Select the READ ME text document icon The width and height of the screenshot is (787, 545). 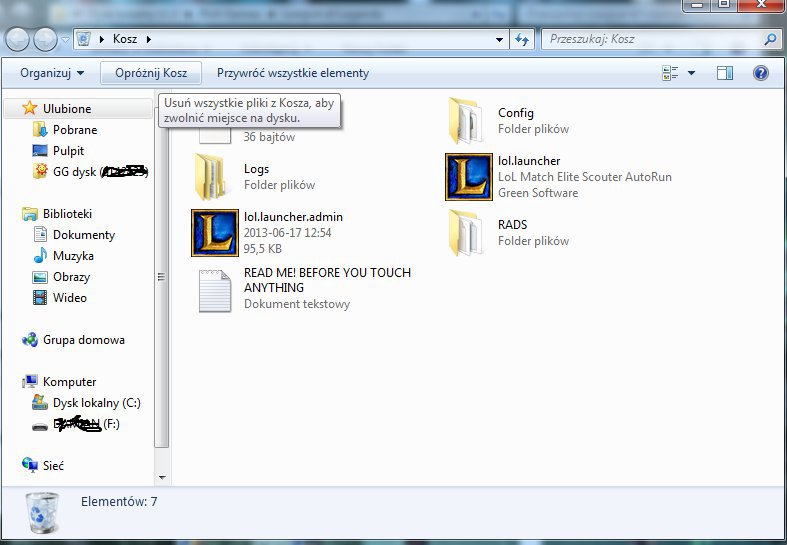click(215, 291)
